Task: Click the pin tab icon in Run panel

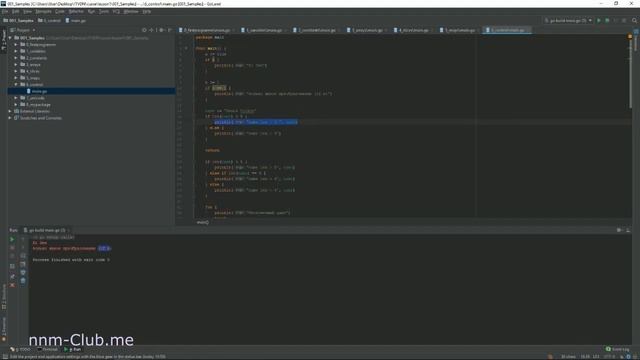Action: pyautogui.click(x=12, y=276)
